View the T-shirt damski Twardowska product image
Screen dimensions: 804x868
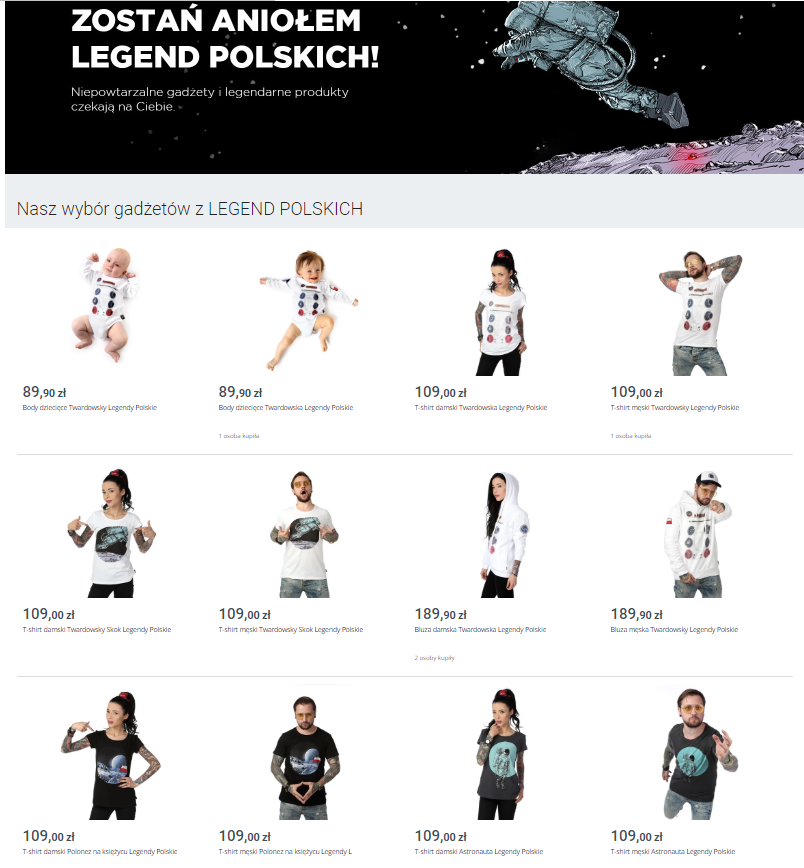click(500, 312)
